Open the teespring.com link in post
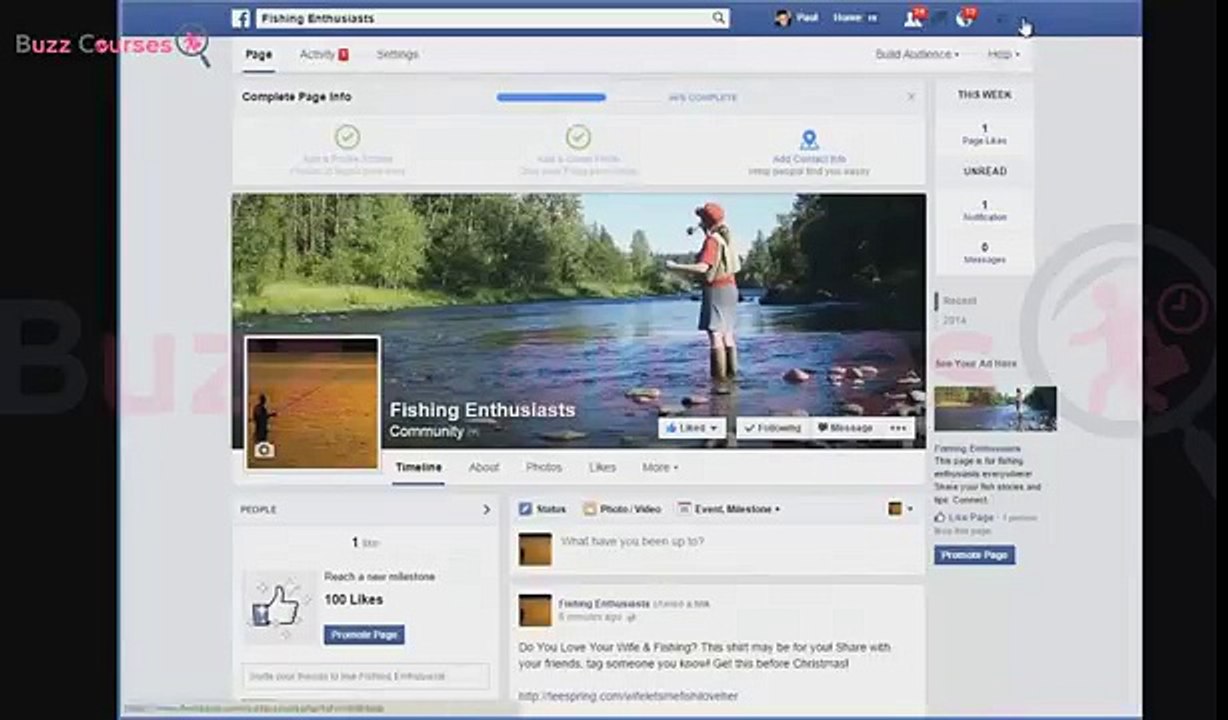The image size is (1228, 720). (626, 695)
